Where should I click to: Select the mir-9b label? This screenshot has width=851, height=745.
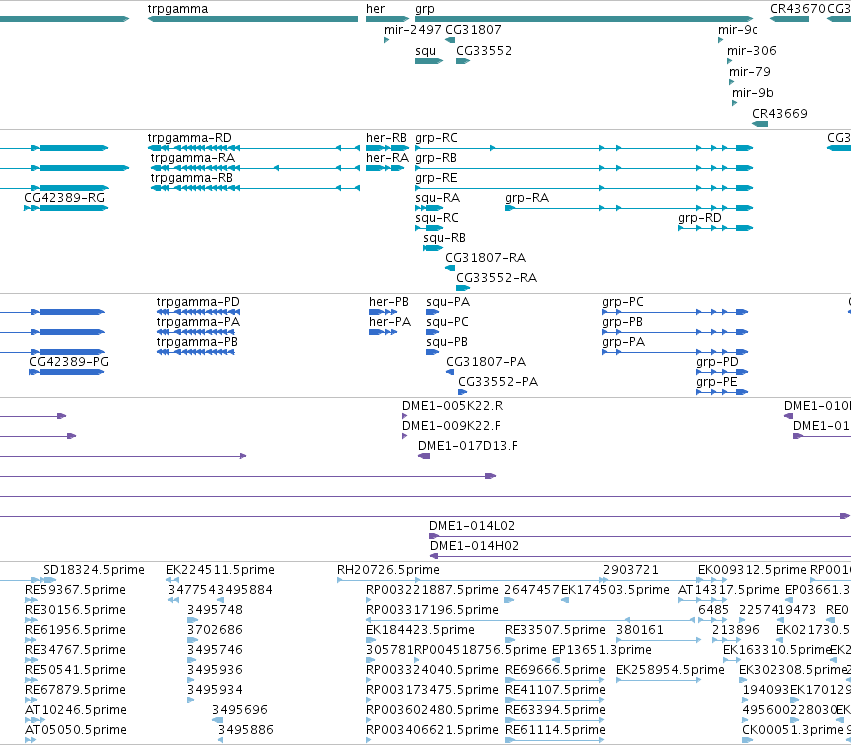click(753, 93)
